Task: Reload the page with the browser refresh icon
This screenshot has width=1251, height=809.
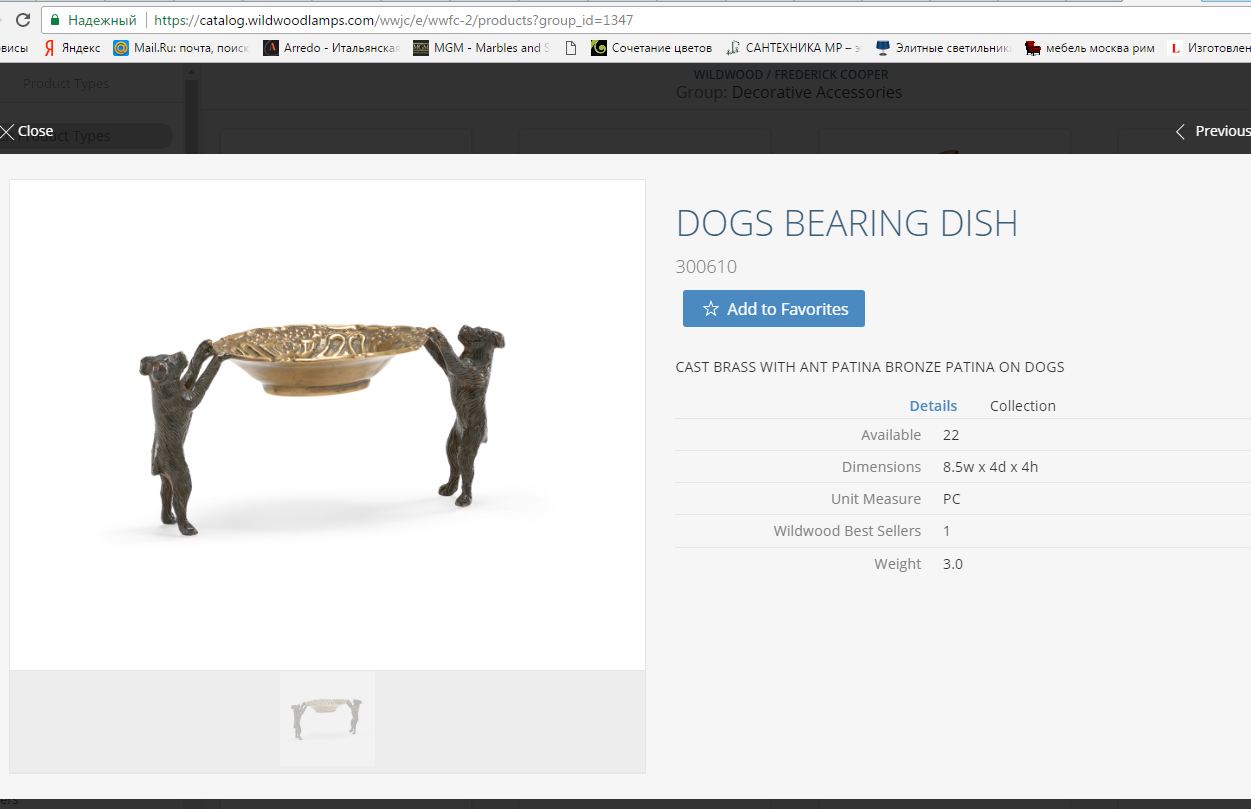Action: 21,20
